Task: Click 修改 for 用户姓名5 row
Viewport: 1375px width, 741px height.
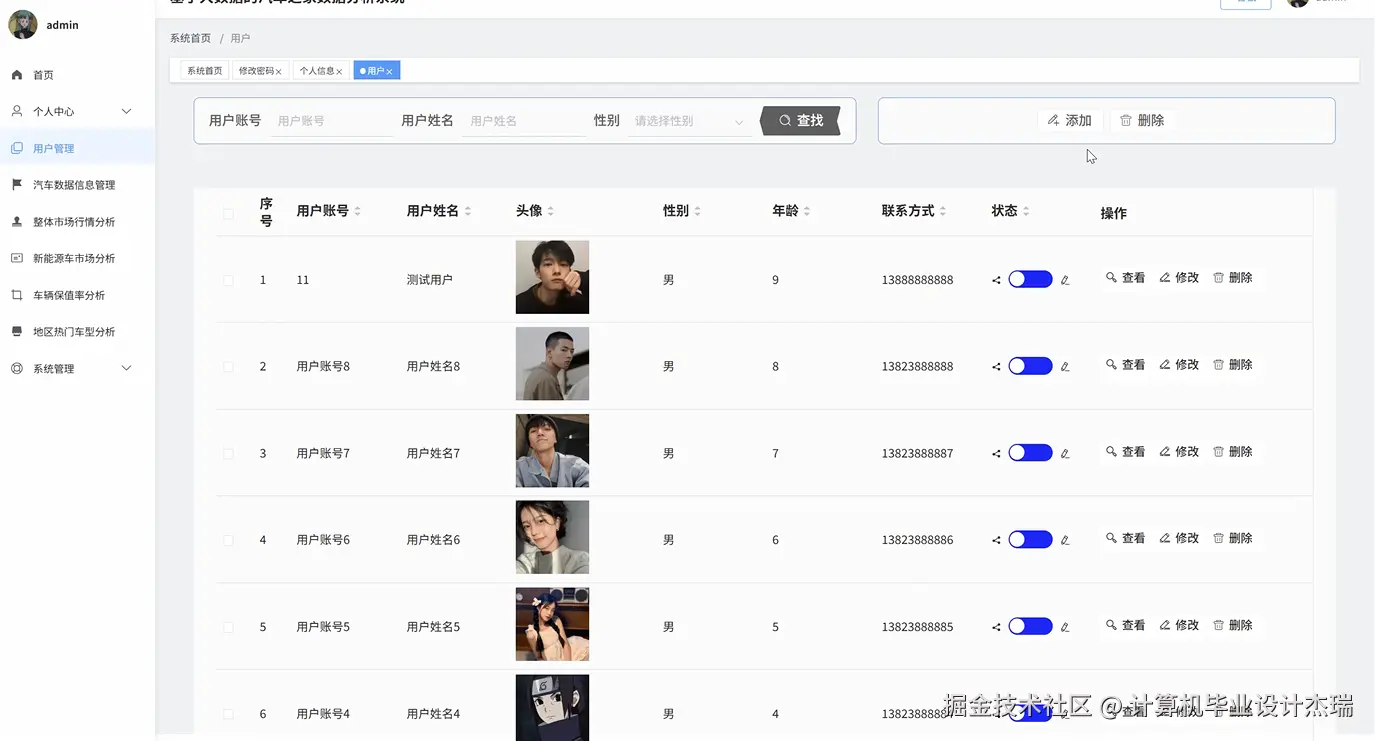Action: tap(1179, 625)
